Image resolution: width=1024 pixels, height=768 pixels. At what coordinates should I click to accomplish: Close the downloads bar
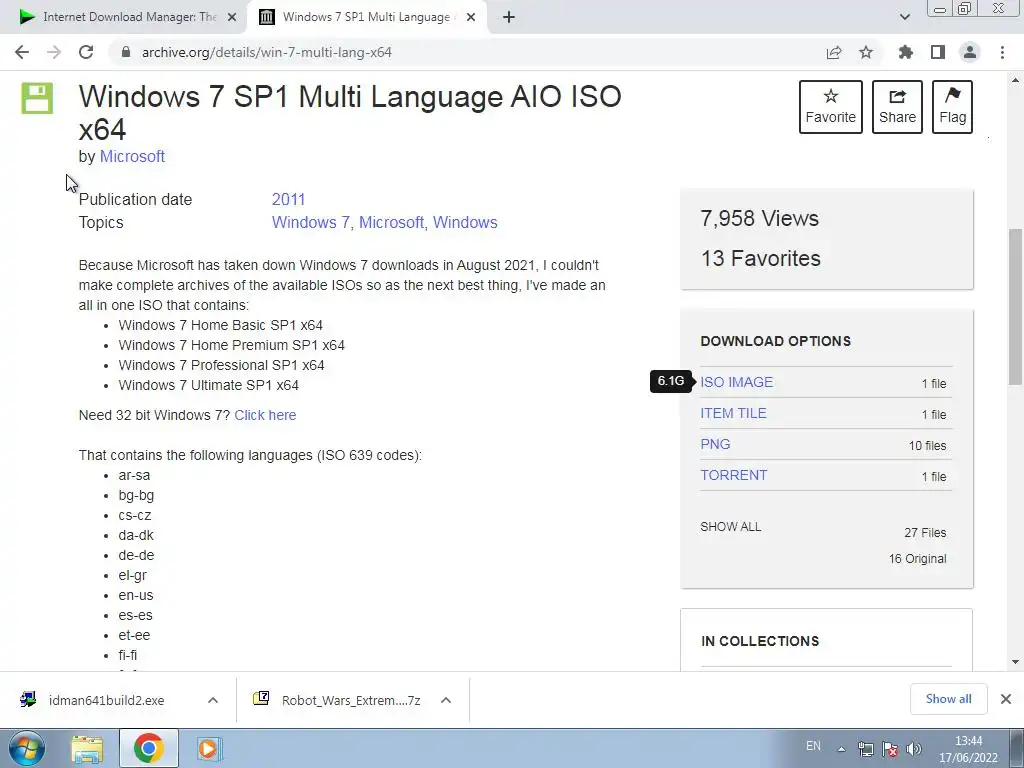(1006, 699)
